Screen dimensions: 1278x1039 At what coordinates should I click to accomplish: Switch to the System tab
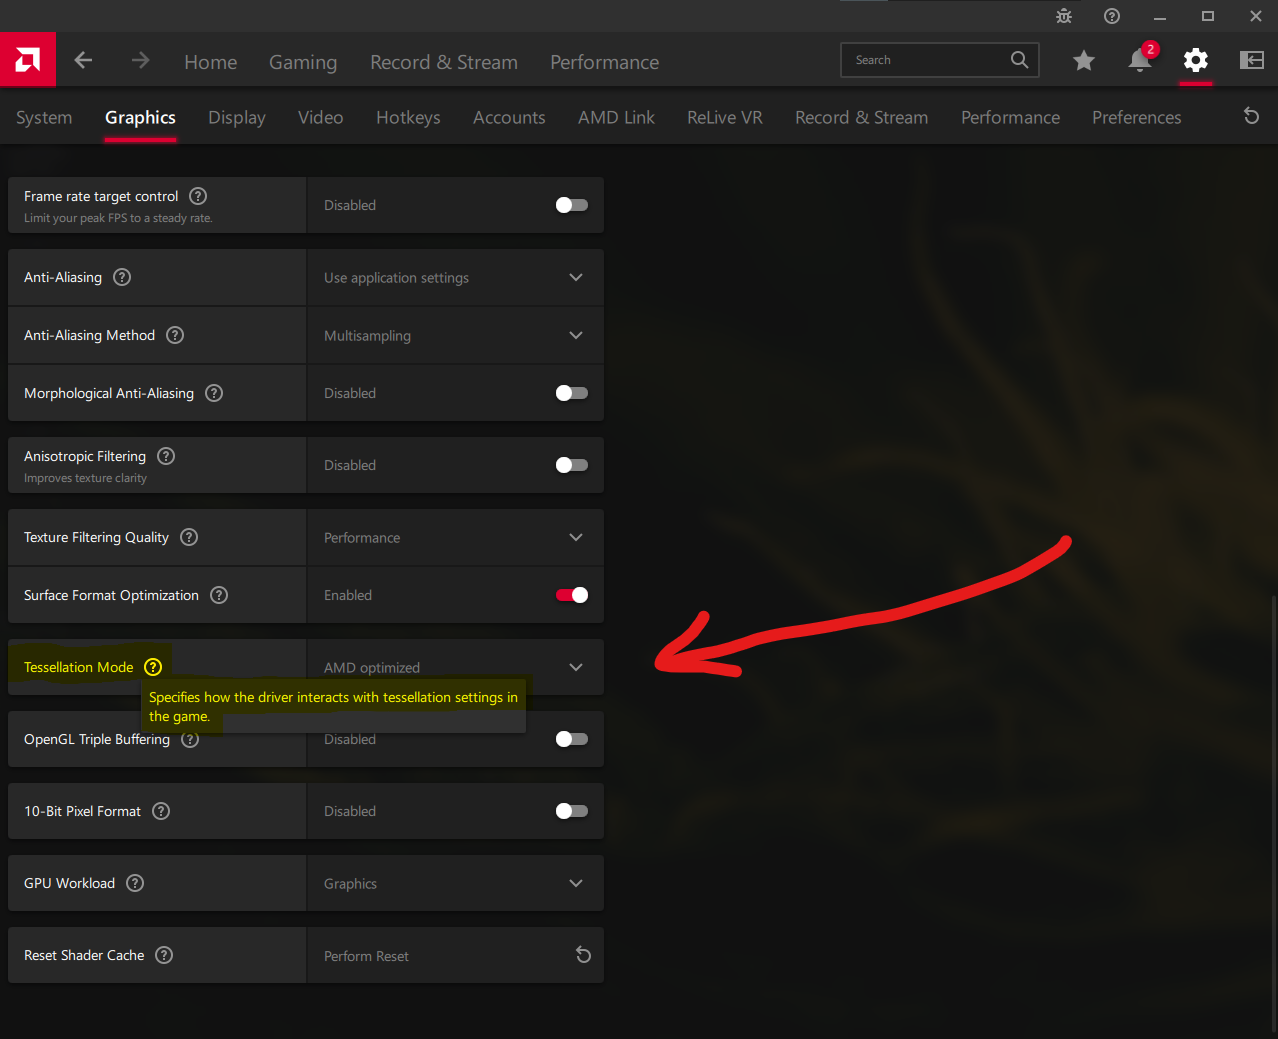44,117
